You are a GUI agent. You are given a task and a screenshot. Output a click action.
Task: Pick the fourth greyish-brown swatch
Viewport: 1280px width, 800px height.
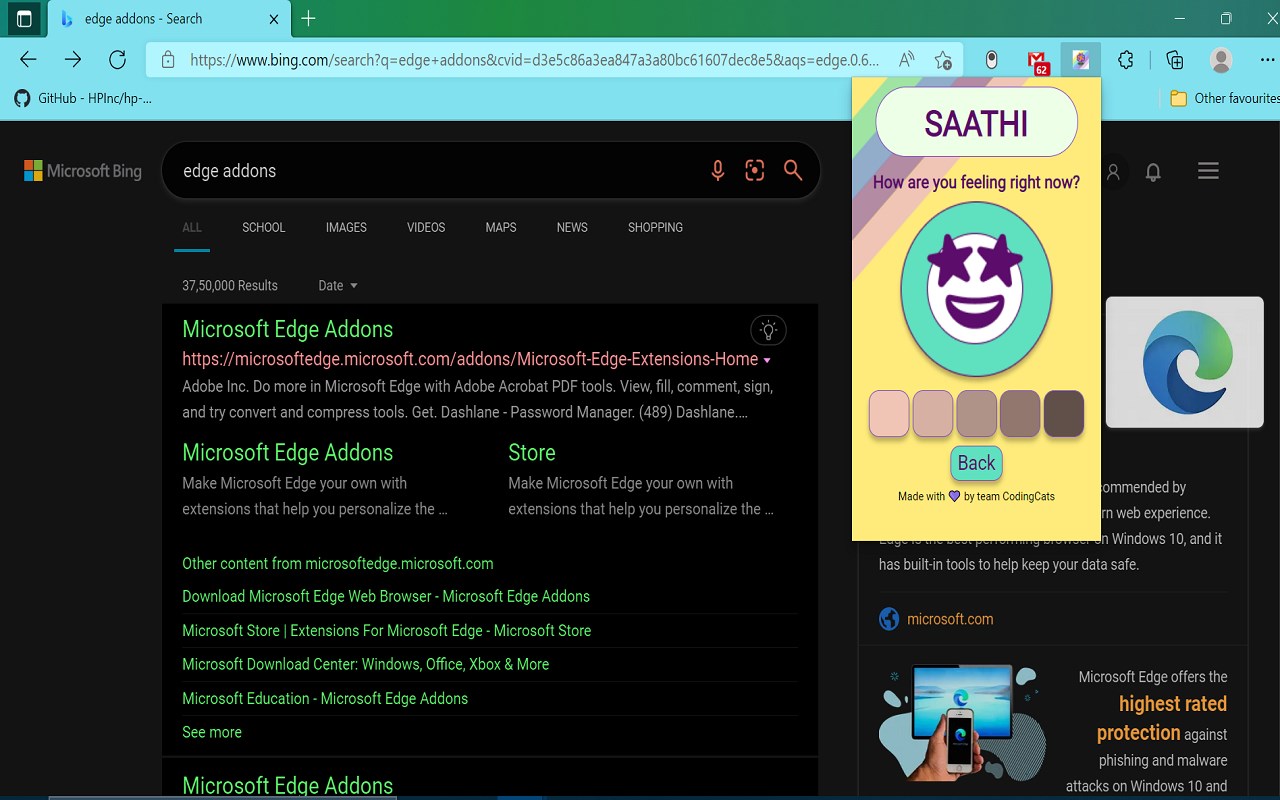coord(1020,414)
